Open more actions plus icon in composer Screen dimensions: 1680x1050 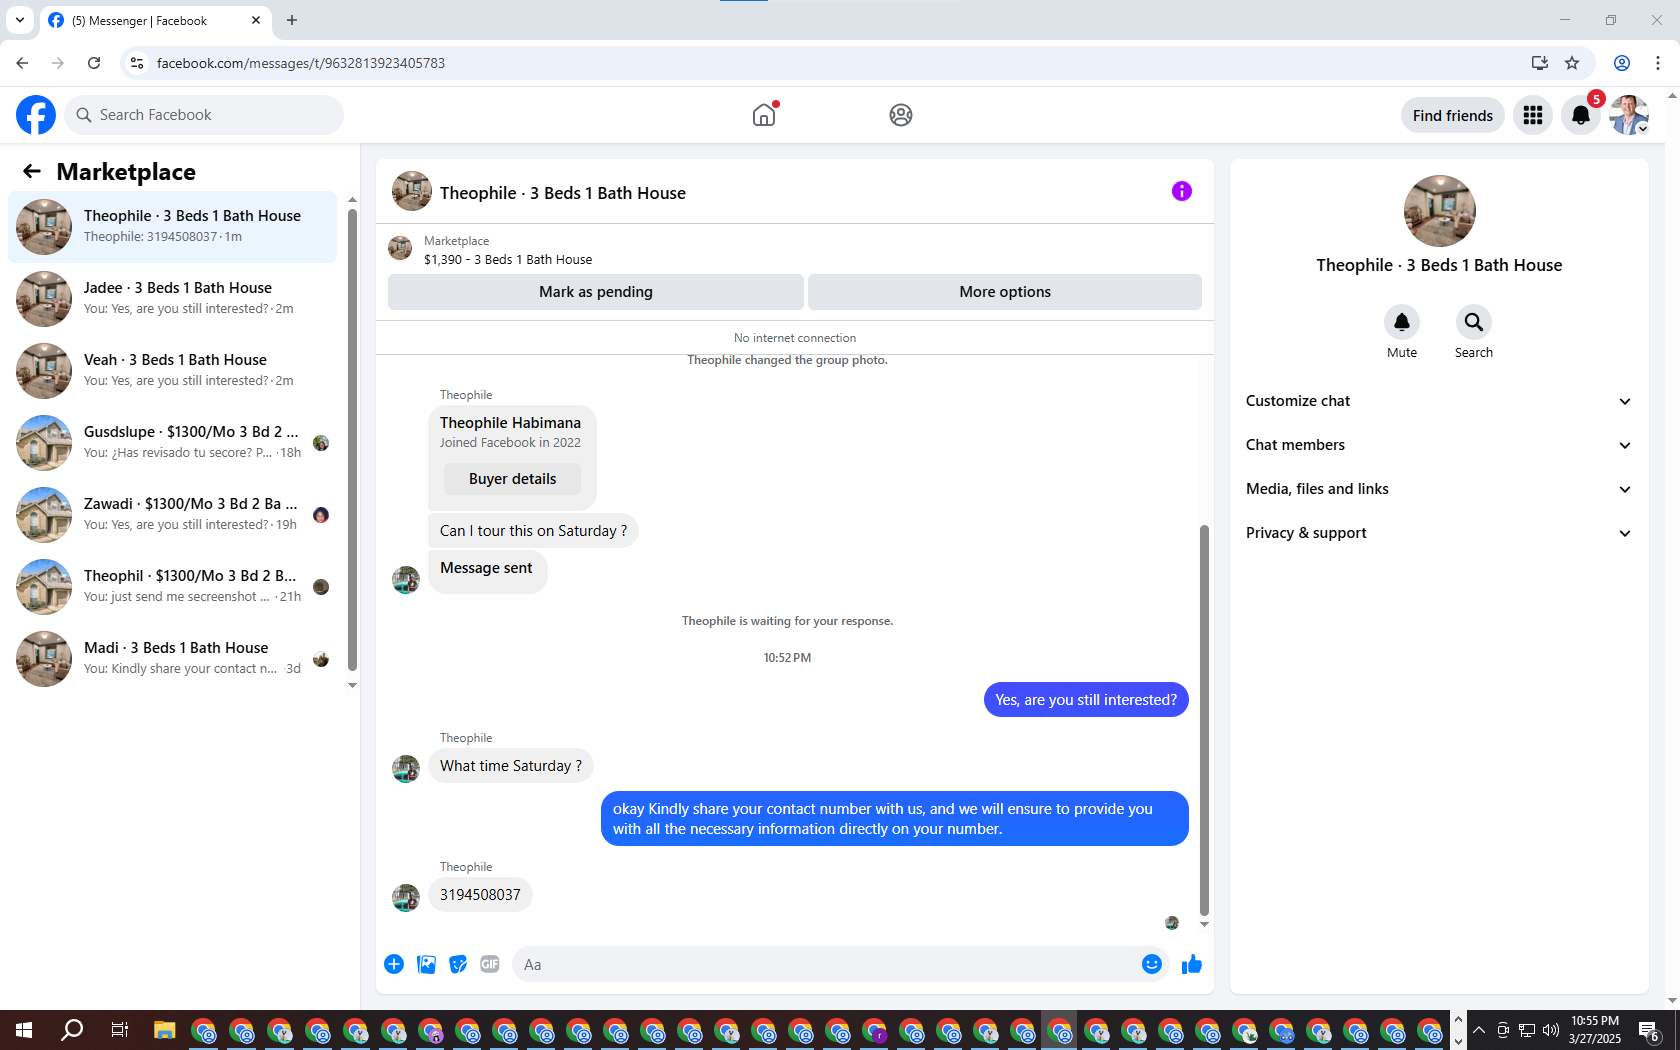click(394, 964)
